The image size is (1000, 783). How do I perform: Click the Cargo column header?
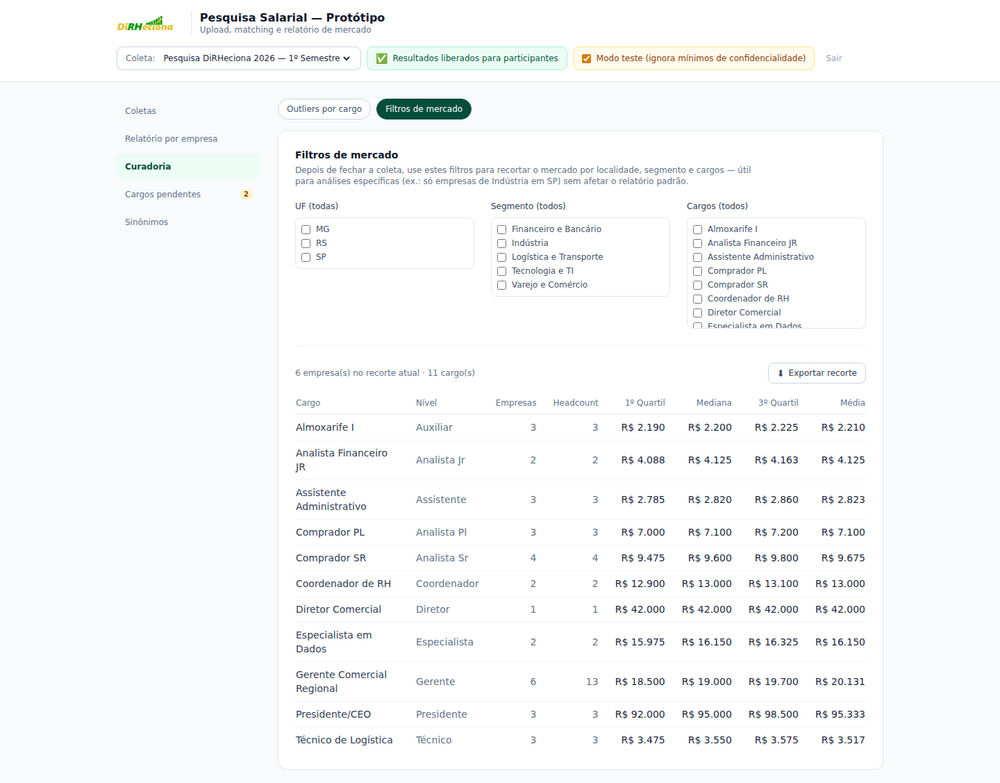click(308, 403)
